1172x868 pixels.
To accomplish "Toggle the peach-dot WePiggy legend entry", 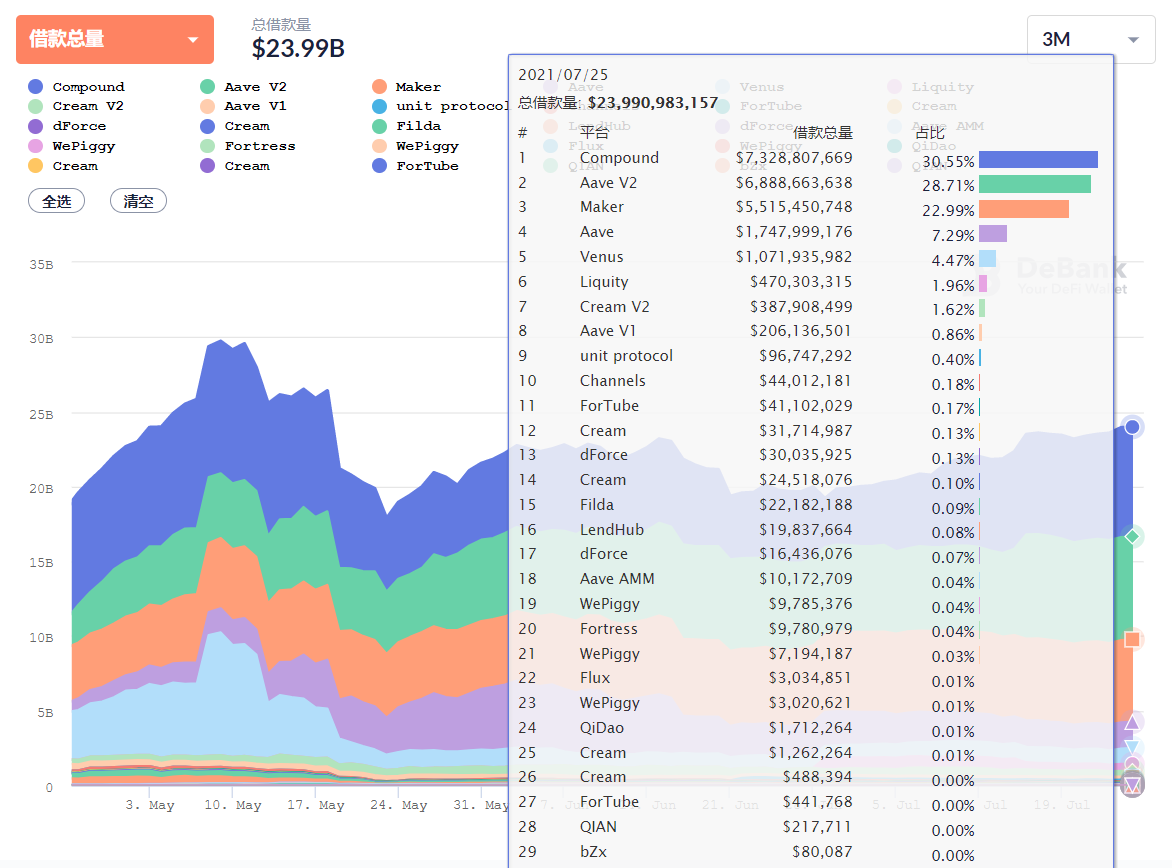I will pos(416,146).
